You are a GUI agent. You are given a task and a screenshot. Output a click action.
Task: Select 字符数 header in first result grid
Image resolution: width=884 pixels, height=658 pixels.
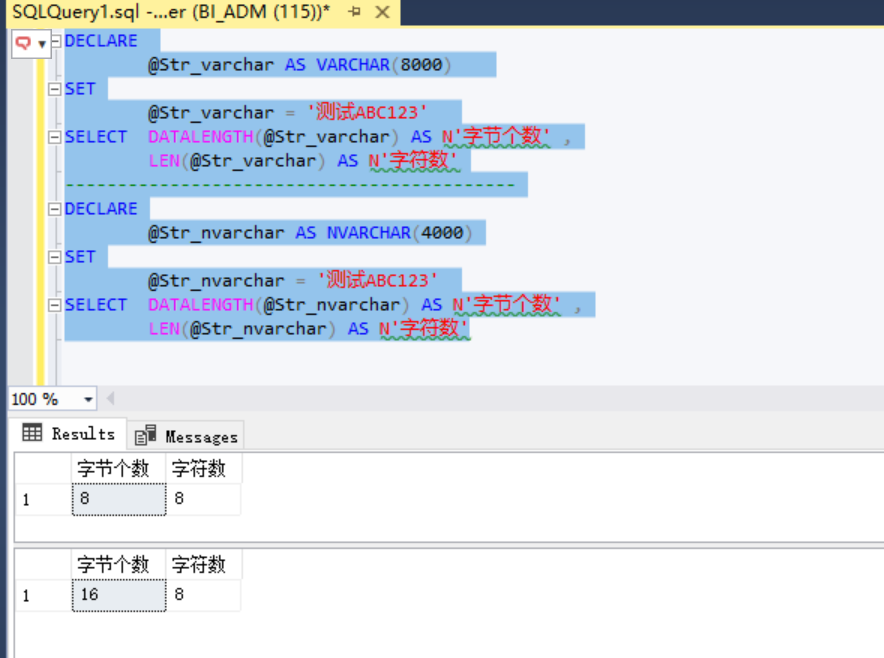click(x=204, y=469)
